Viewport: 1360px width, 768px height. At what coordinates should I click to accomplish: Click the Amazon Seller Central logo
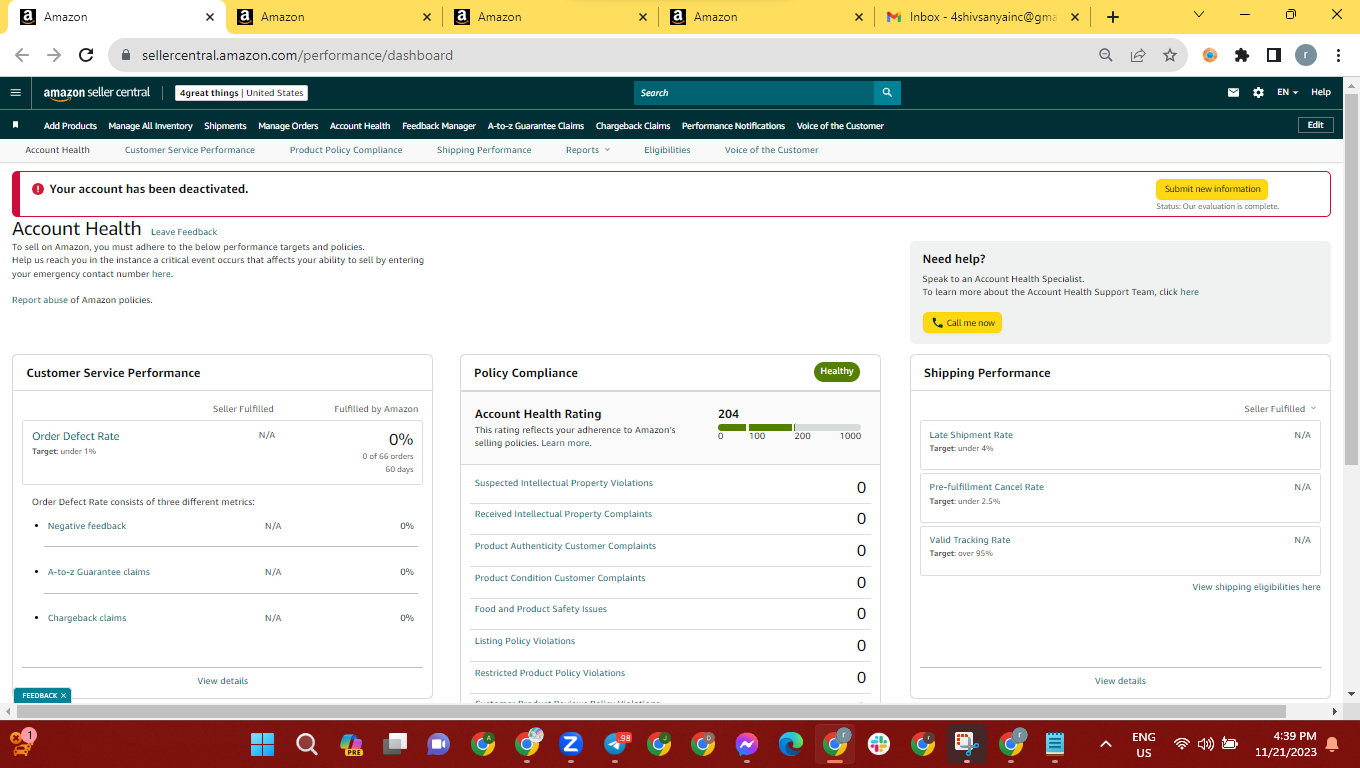[x=97, y=93]
